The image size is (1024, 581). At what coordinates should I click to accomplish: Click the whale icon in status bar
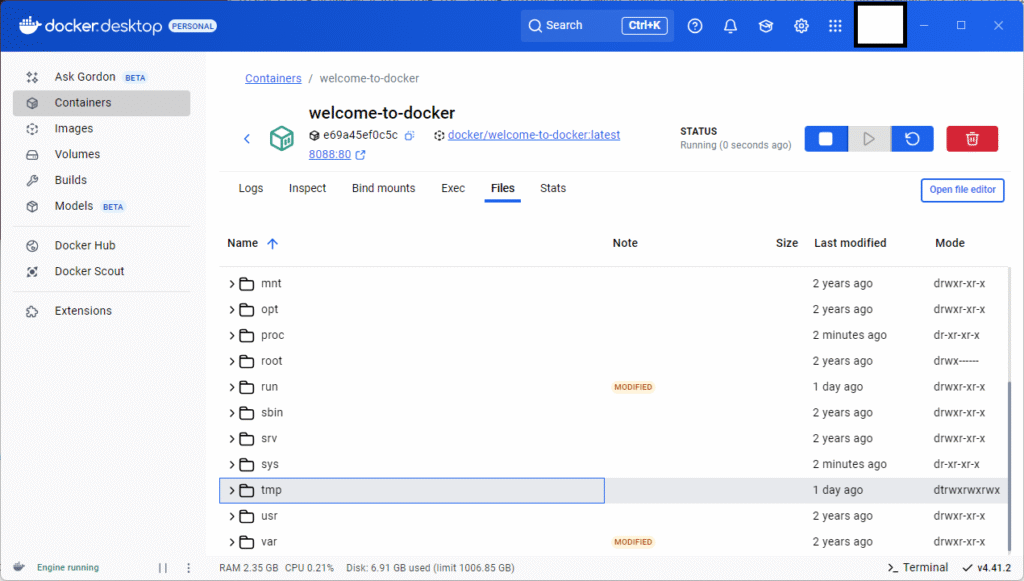19,567
